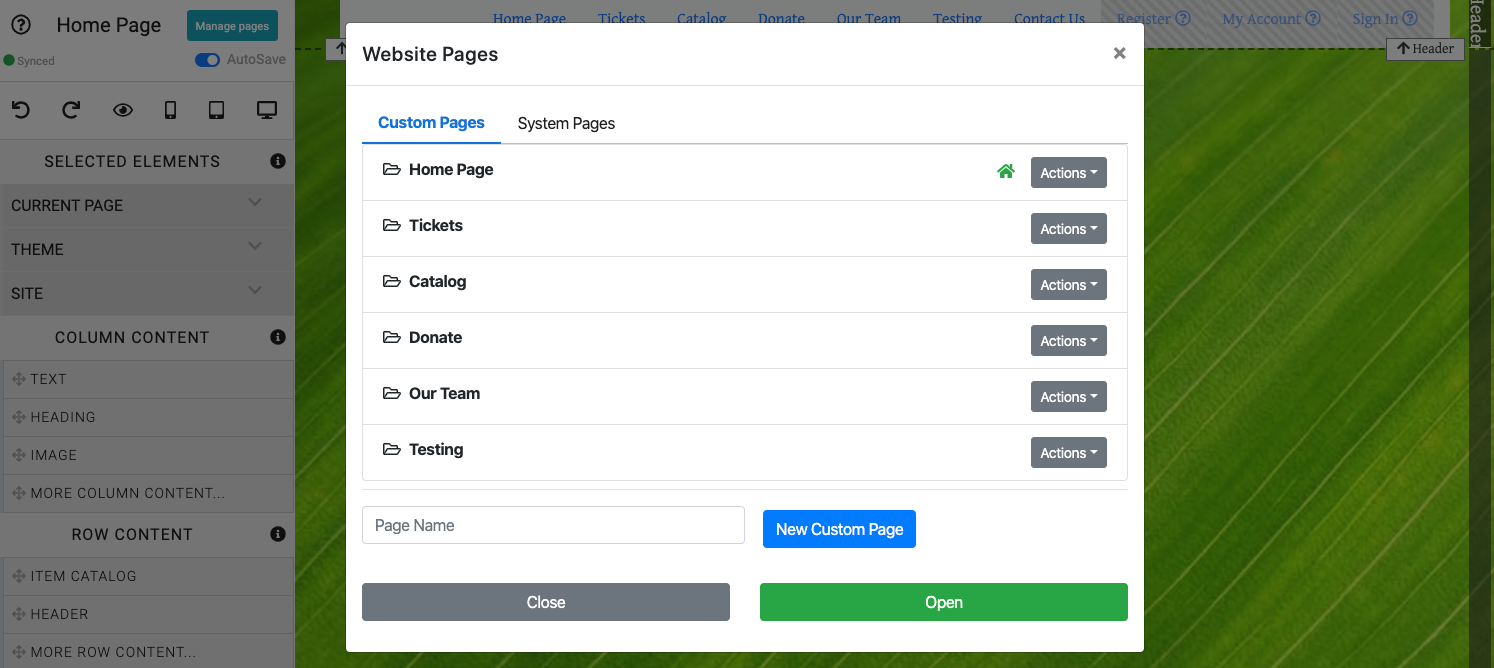Open the Actions dropdown for Our Team
Screen dimensions: 1494x668
point(1068,397)
